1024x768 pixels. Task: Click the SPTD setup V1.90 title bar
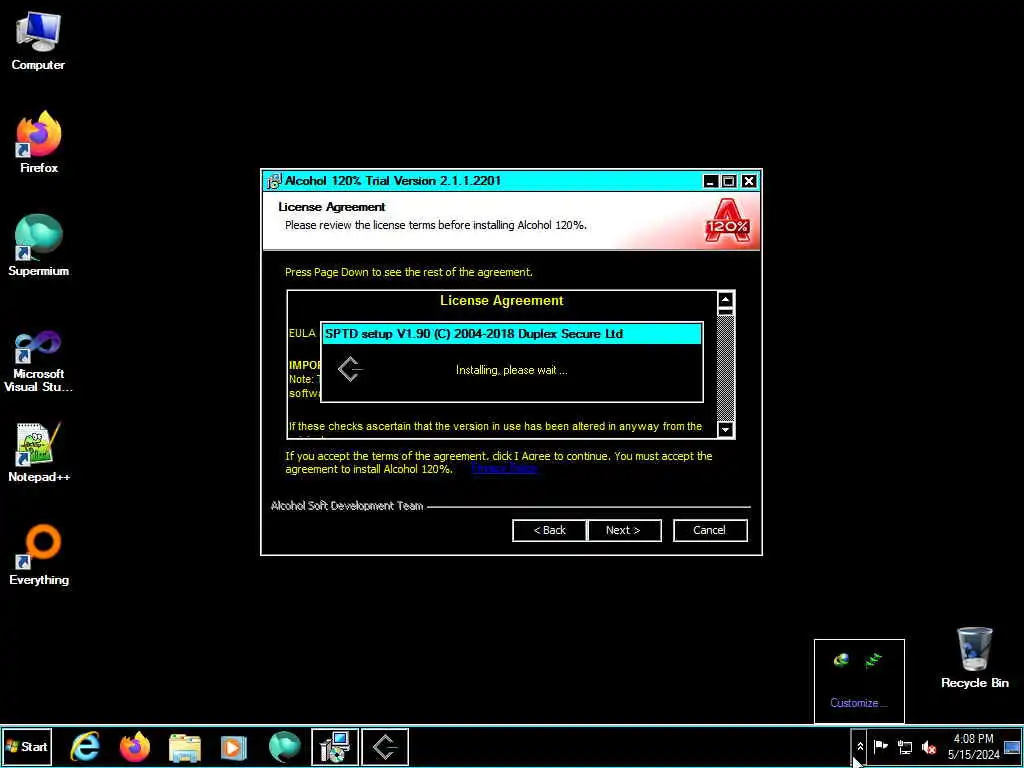coord(512,334)
